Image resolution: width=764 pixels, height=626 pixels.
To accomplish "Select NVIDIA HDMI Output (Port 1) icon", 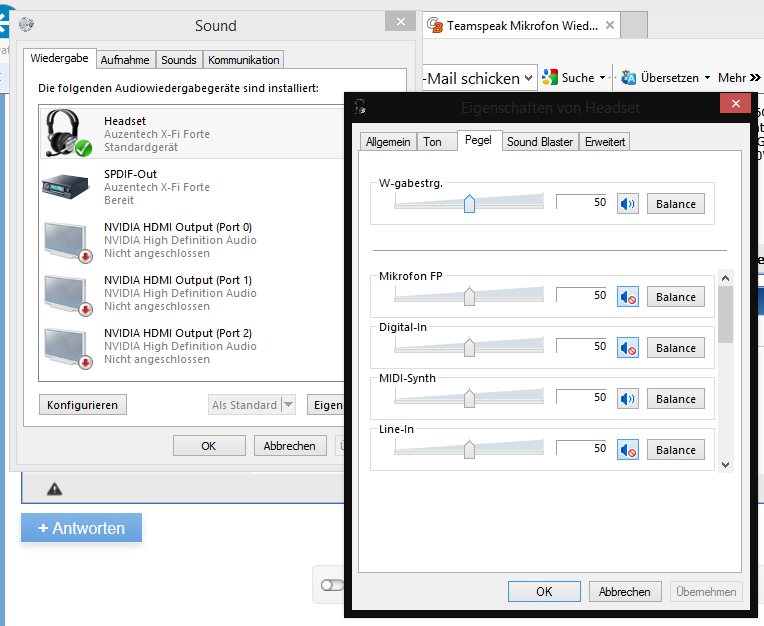I will coord(68,294).
